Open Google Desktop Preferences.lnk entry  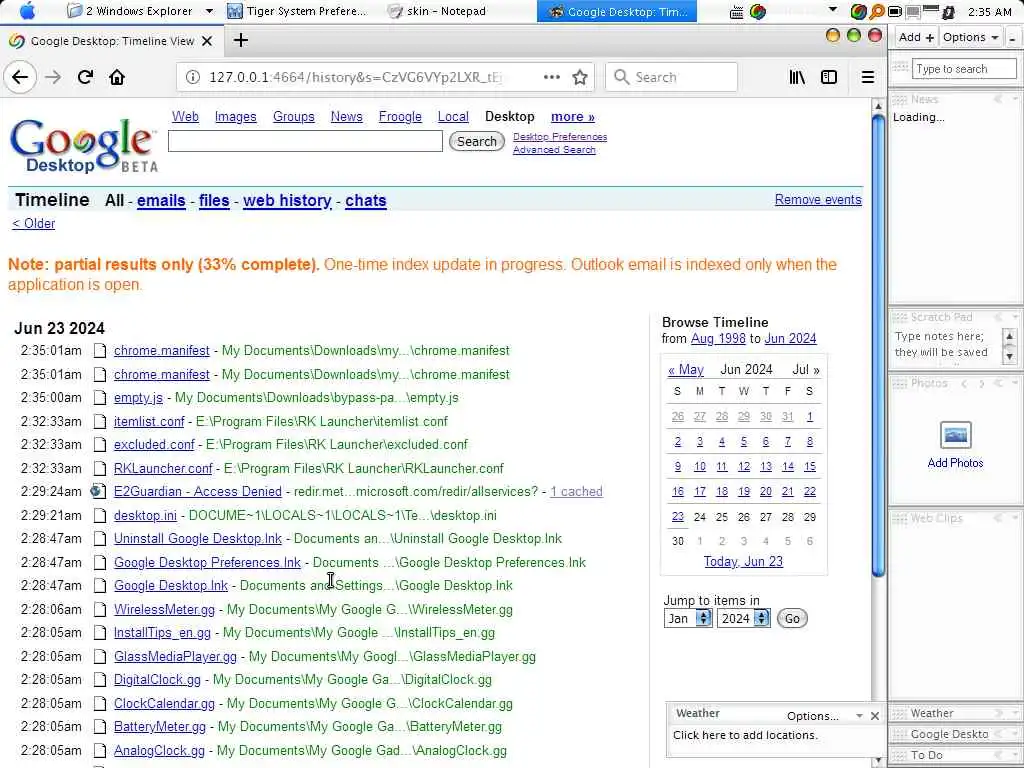208,562
